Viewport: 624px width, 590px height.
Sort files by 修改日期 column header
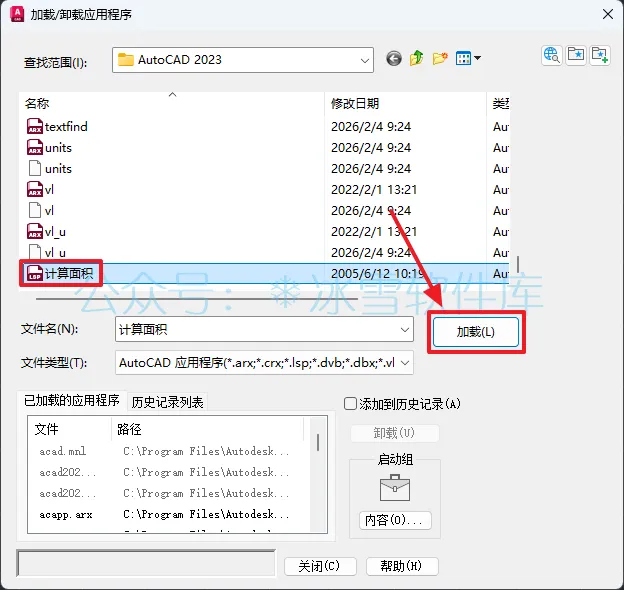point(405,103)
